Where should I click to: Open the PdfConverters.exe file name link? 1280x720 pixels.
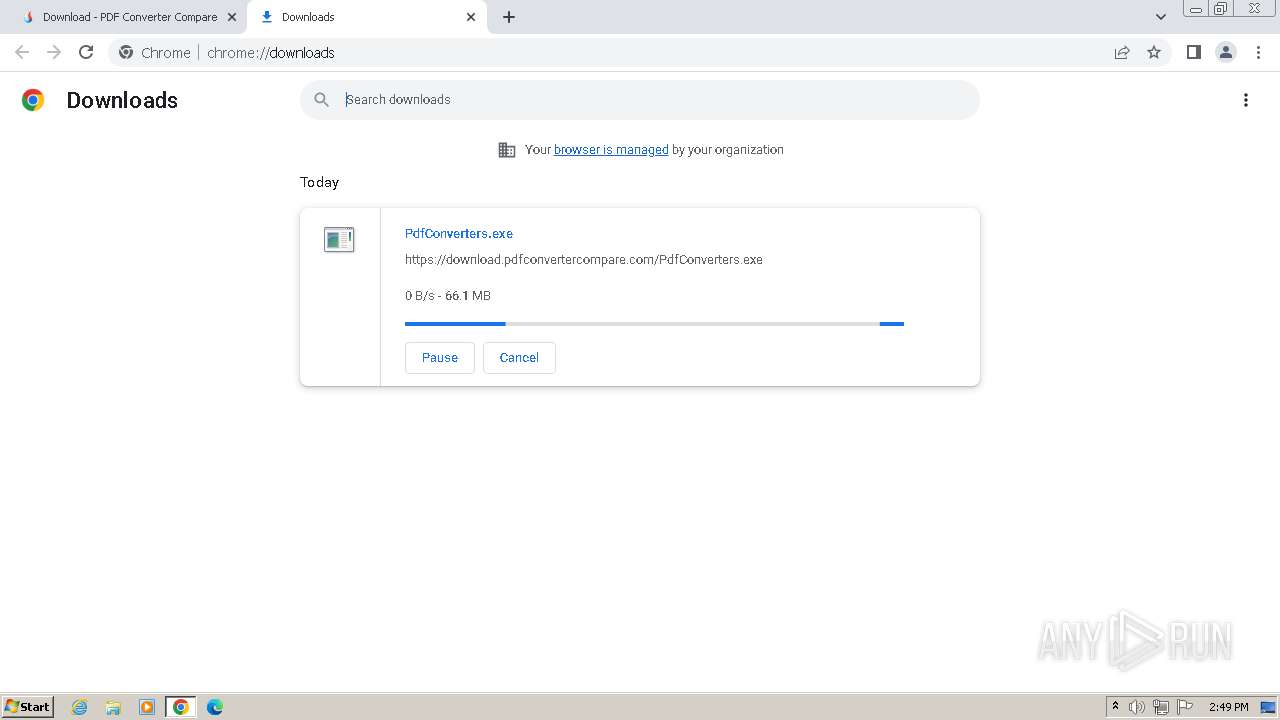click(x=459, y=233)
